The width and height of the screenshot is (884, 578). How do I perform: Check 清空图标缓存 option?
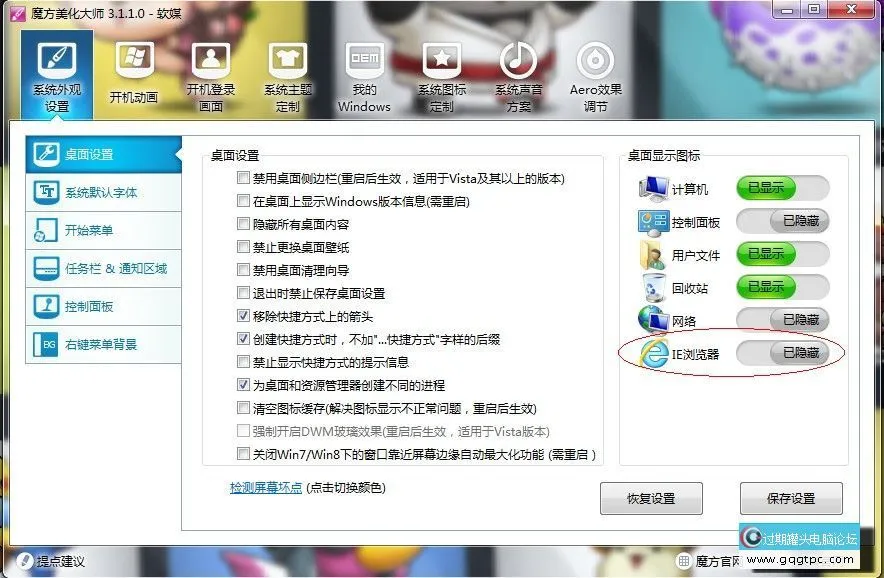[x=243, y=408]
